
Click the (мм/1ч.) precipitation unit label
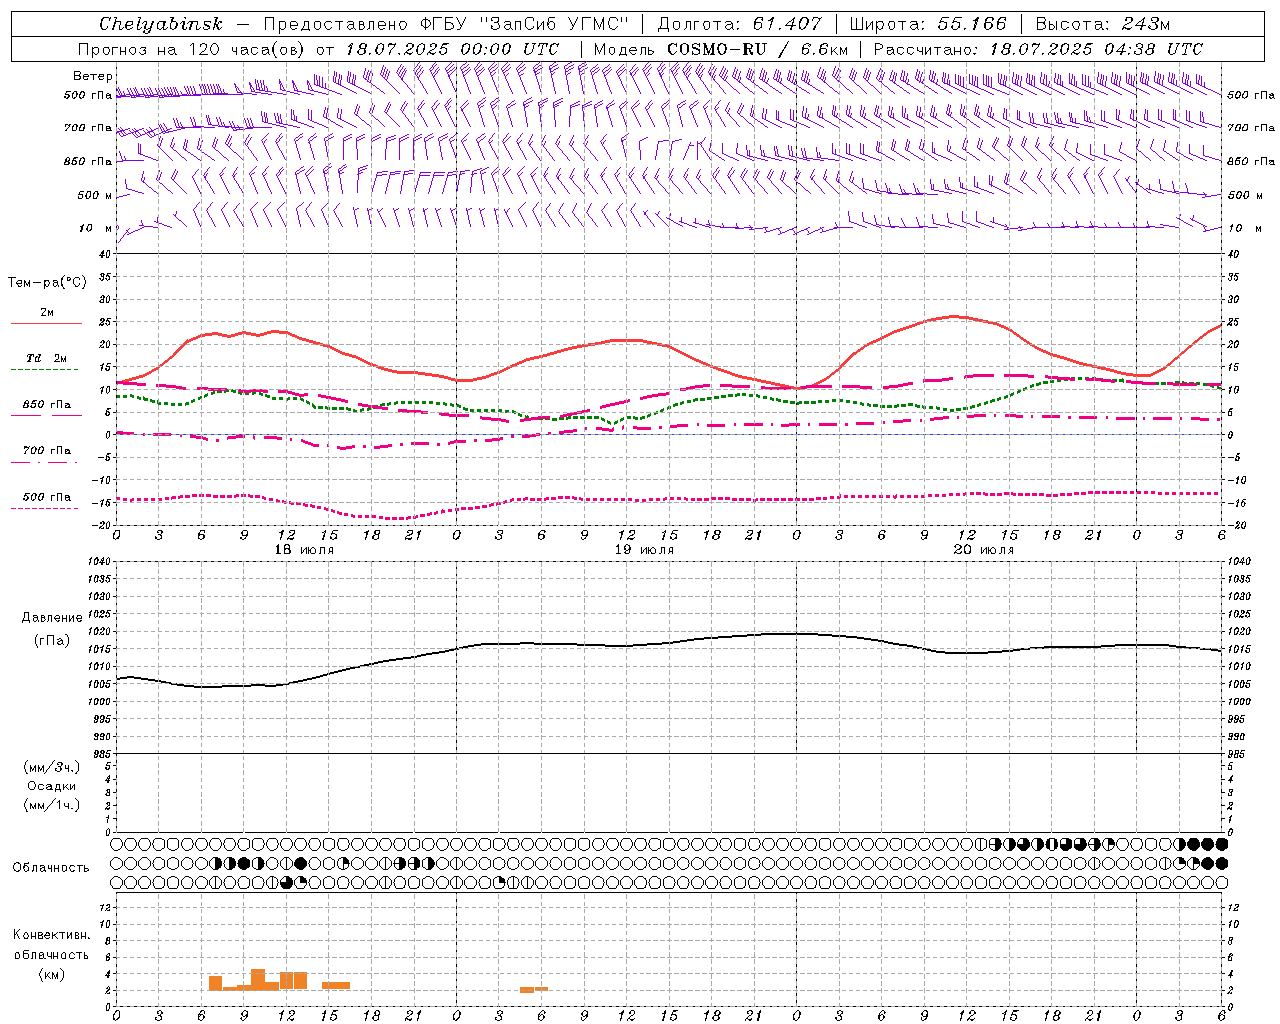point(52,805)
